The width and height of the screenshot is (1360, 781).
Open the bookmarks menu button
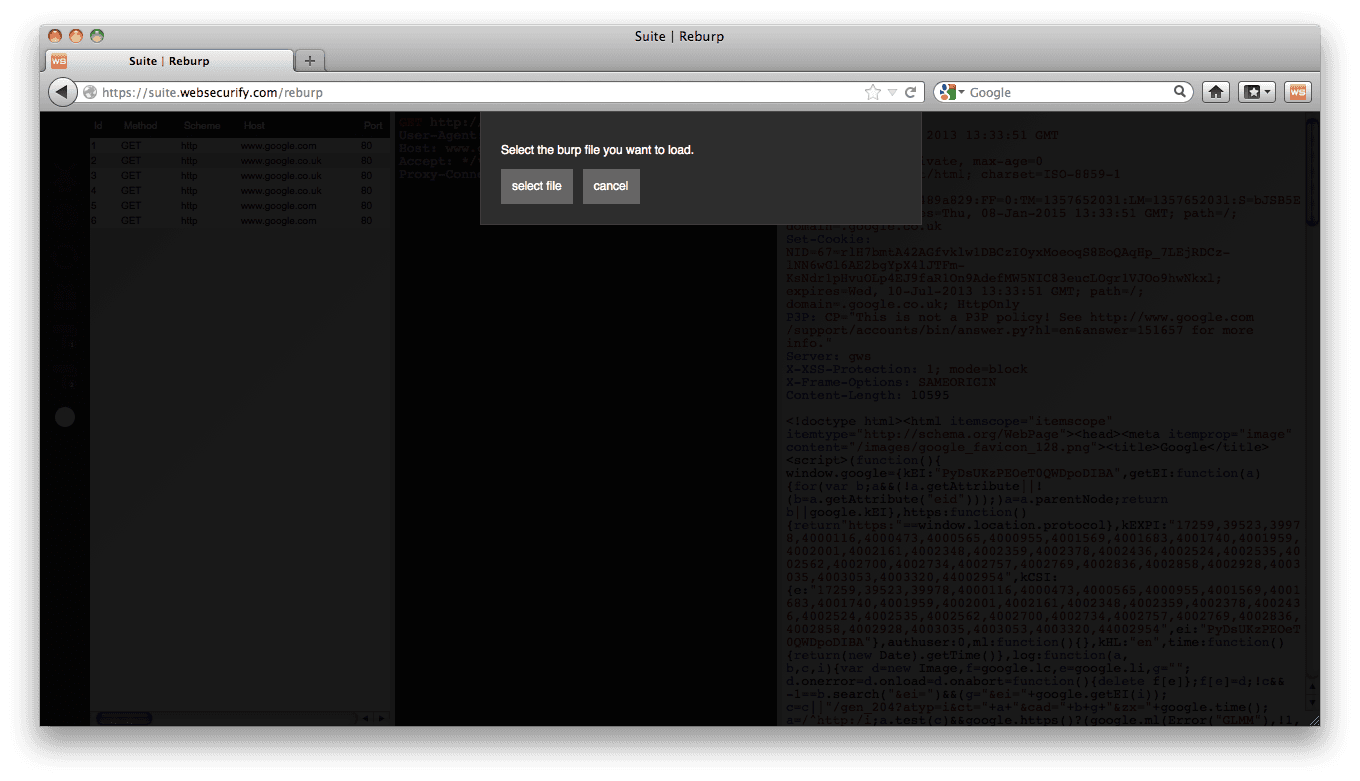coord(1257,92)
